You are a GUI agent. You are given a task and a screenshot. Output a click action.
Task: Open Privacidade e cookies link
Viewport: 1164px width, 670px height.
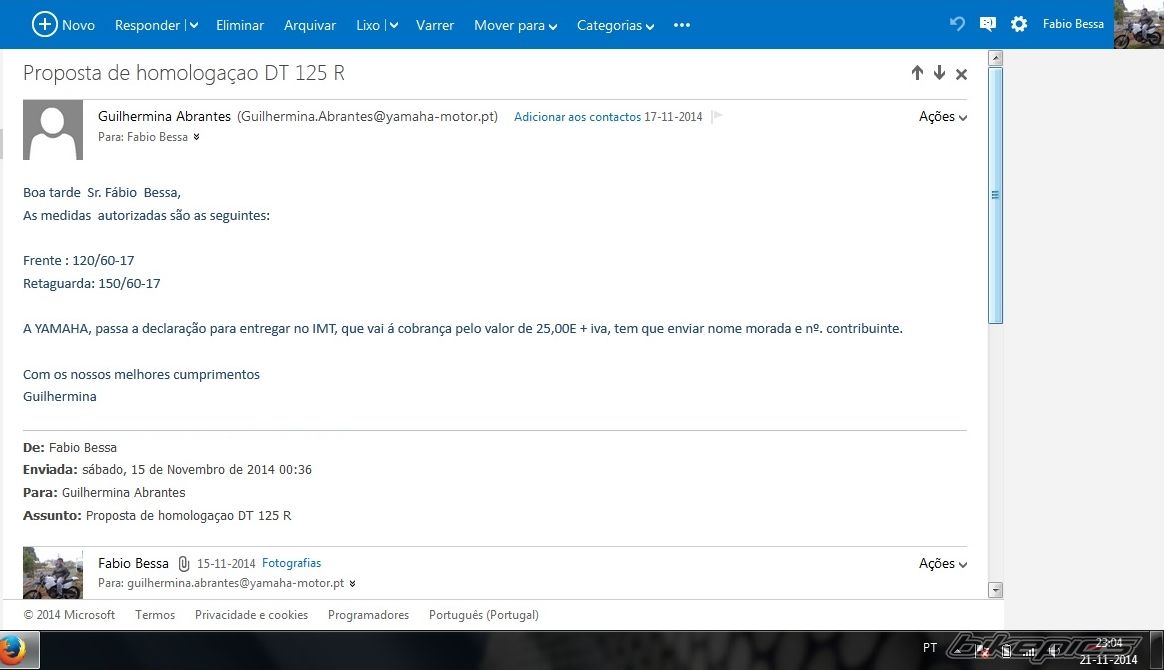(x=251, y=614)
